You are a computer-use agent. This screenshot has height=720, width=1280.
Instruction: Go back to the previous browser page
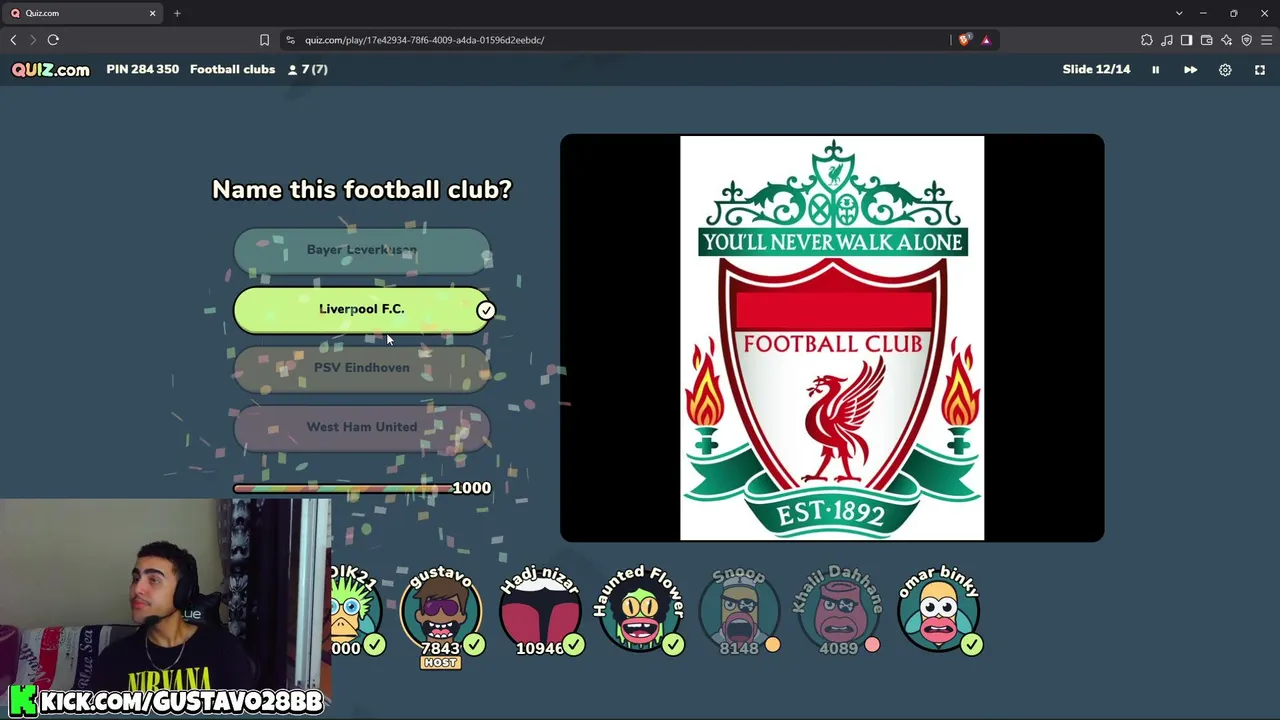point(13,40)
